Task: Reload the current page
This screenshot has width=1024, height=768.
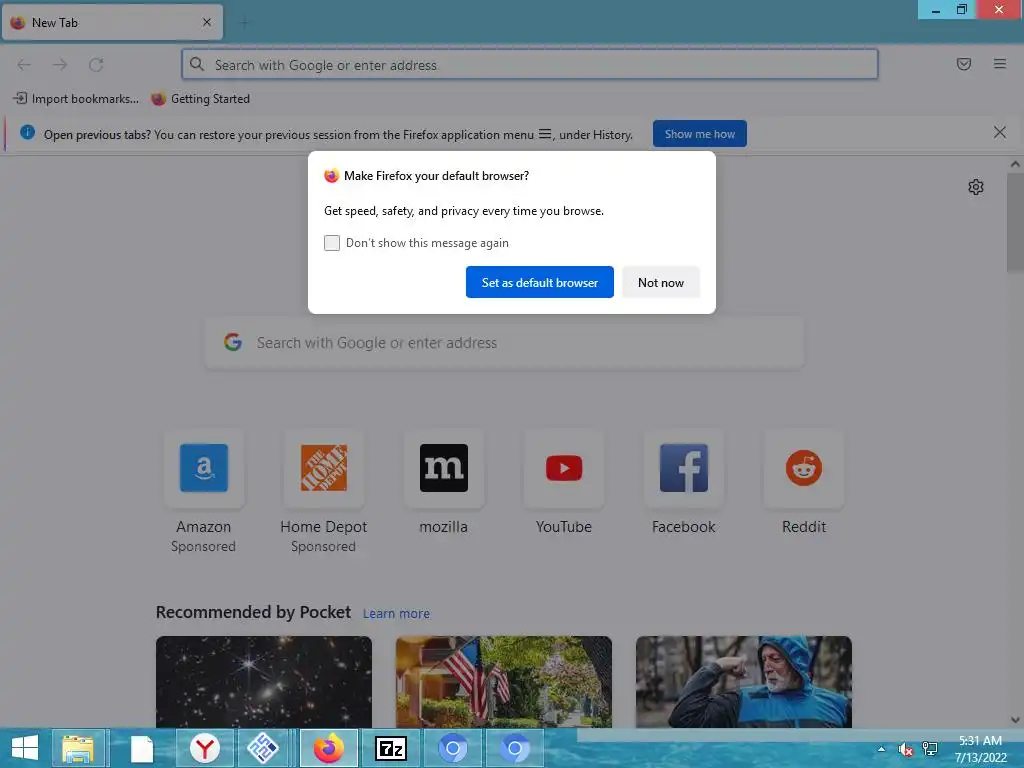Action: click(x=96, y=65)
